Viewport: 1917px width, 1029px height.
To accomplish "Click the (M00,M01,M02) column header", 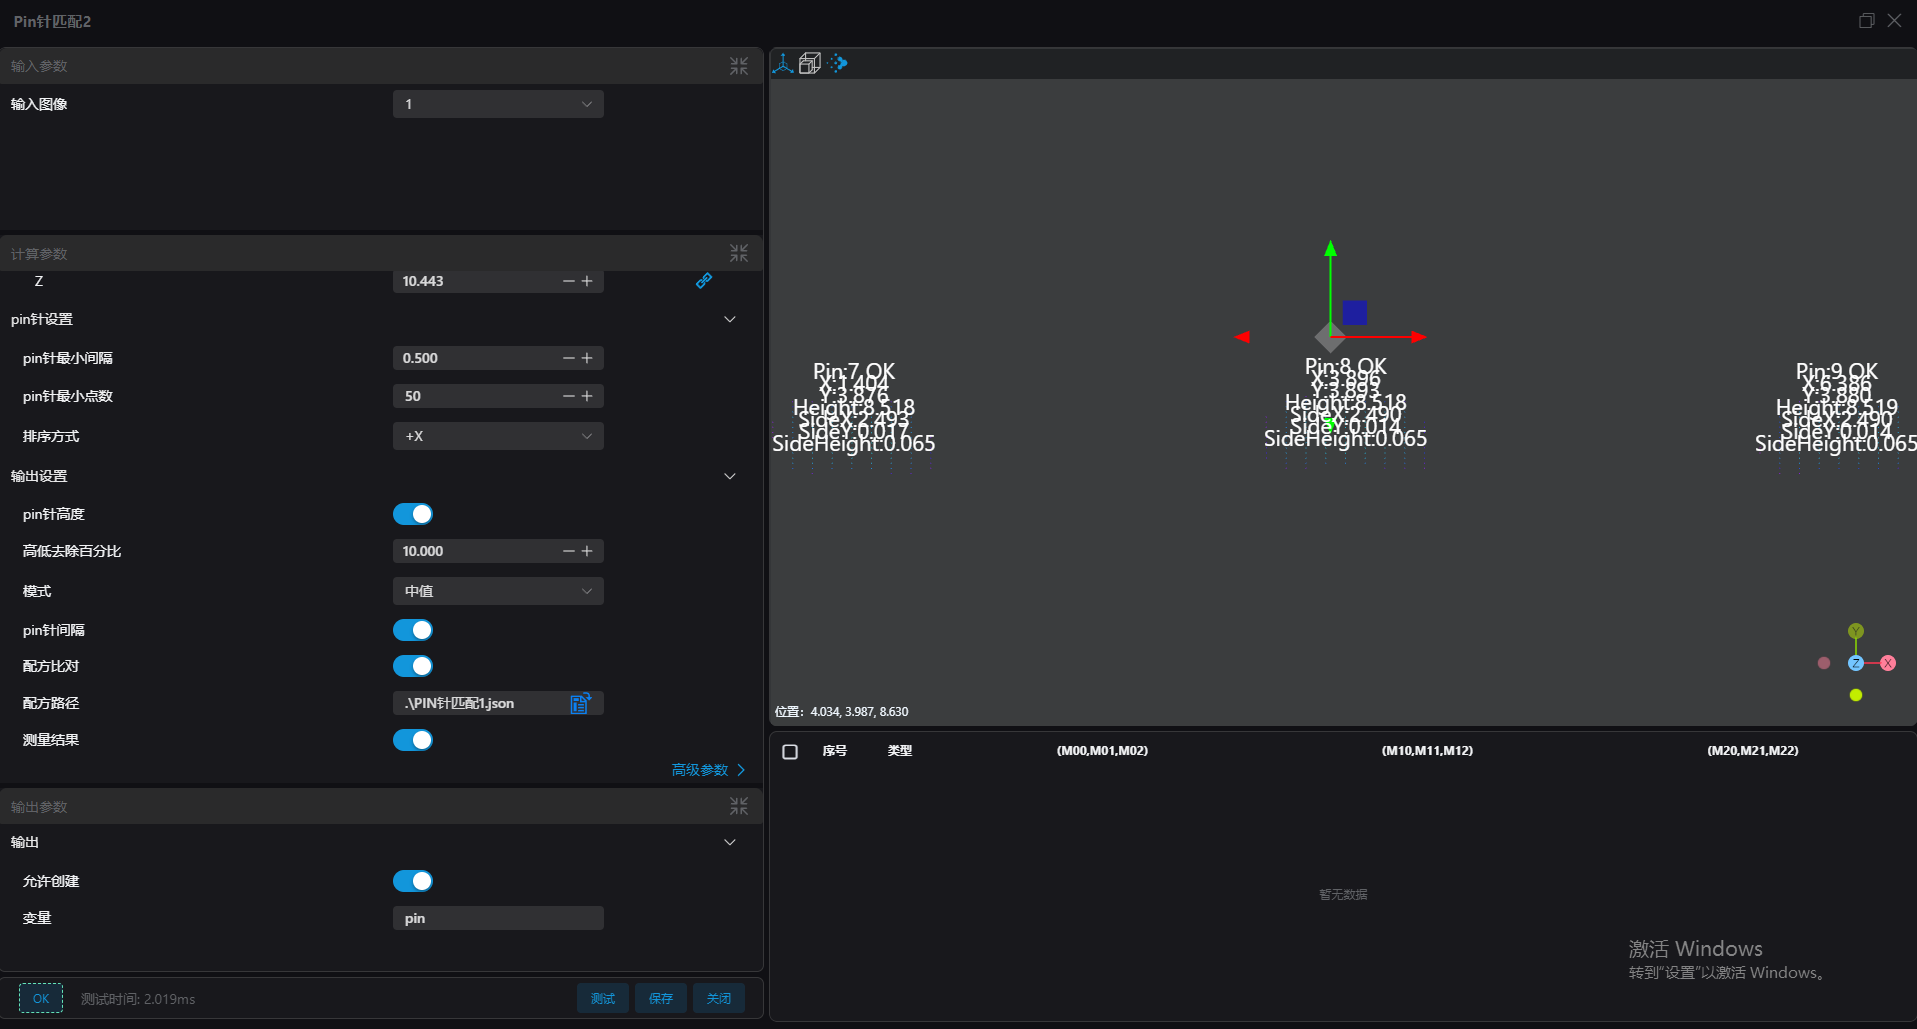I will tap(1102, 751).
